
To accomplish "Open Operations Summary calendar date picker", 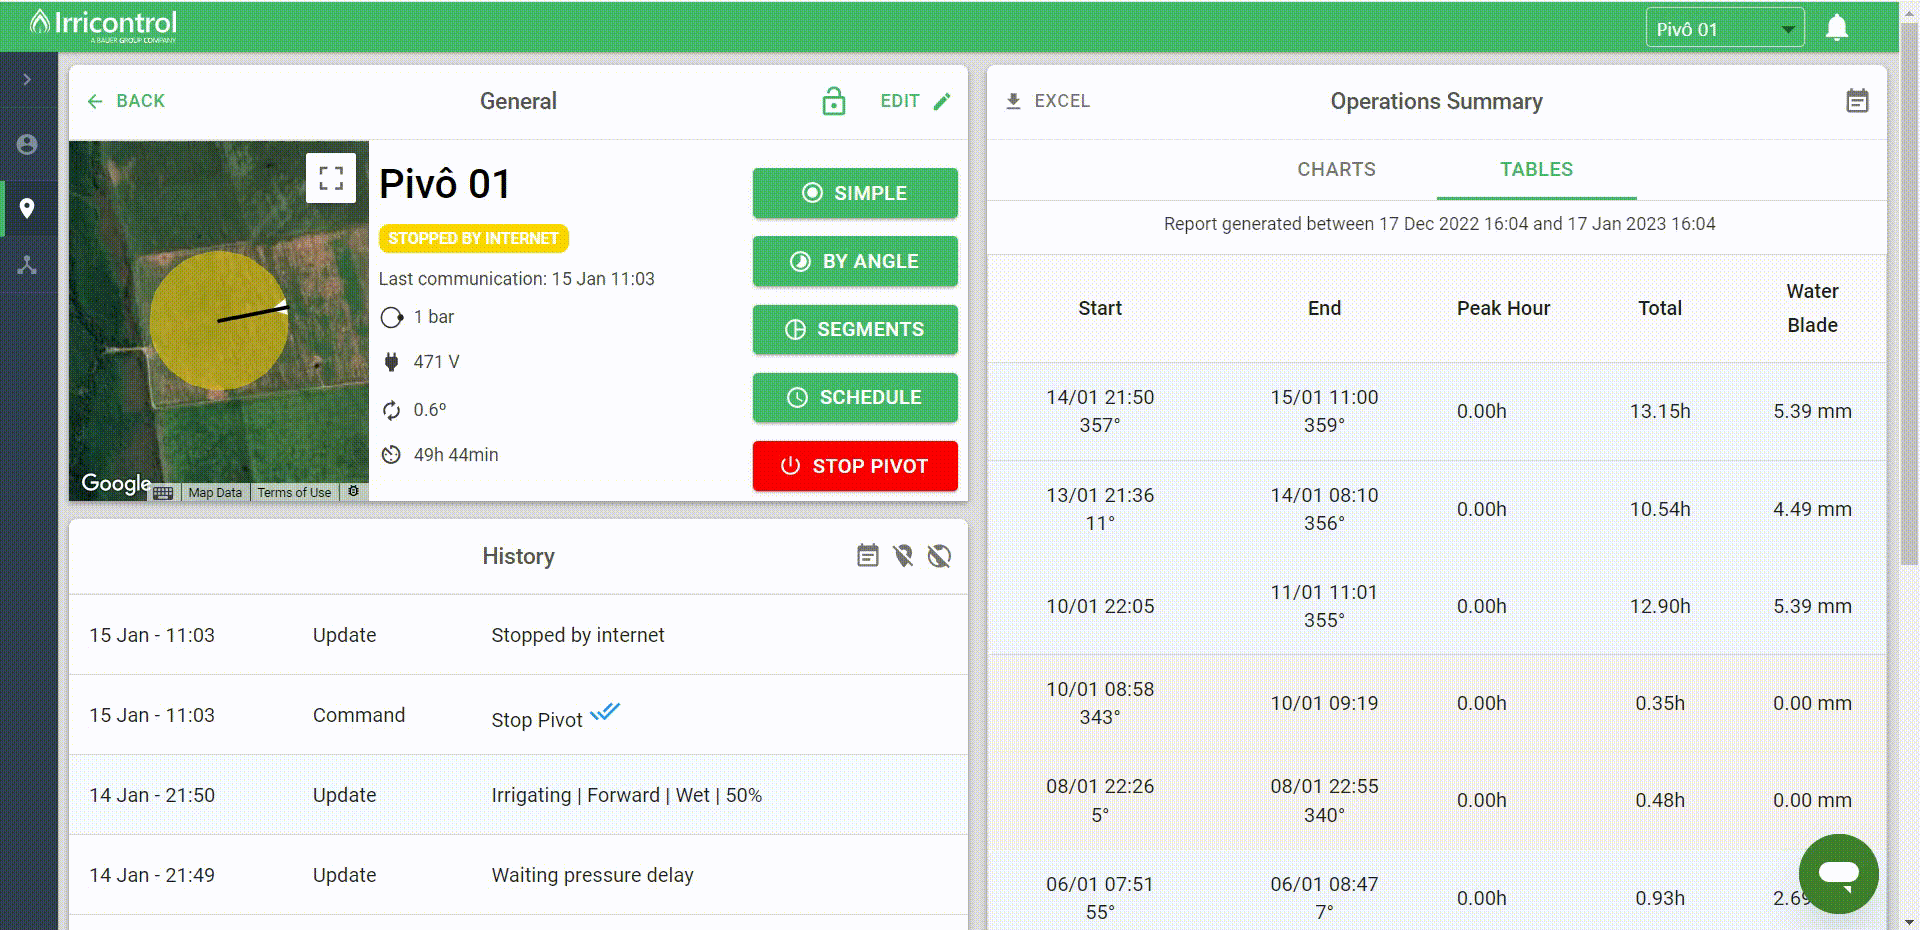I will coord(1857,101).
